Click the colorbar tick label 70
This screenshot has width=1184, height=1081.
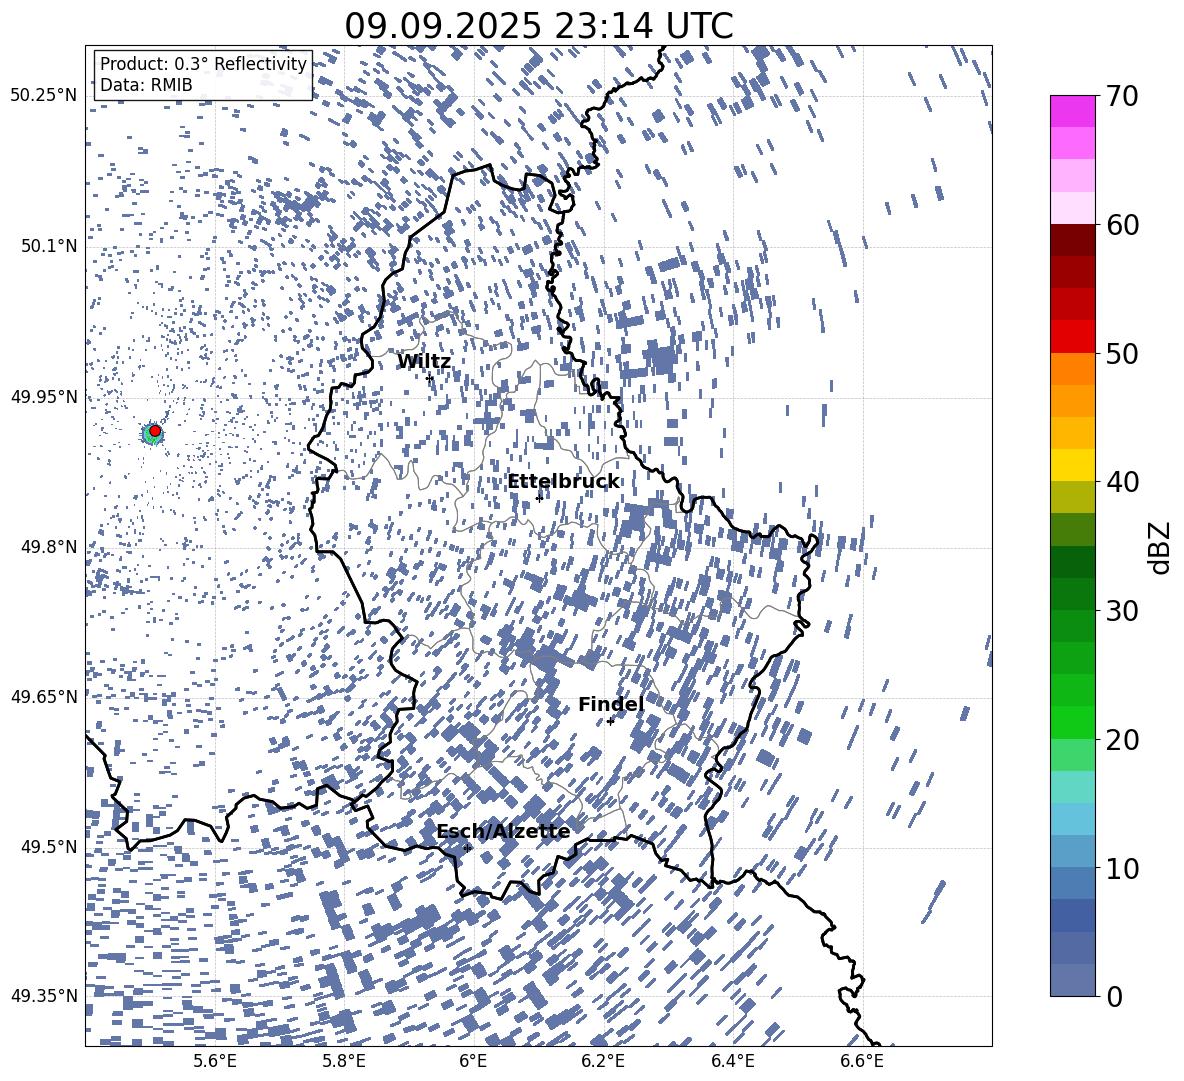[1122, 96]
